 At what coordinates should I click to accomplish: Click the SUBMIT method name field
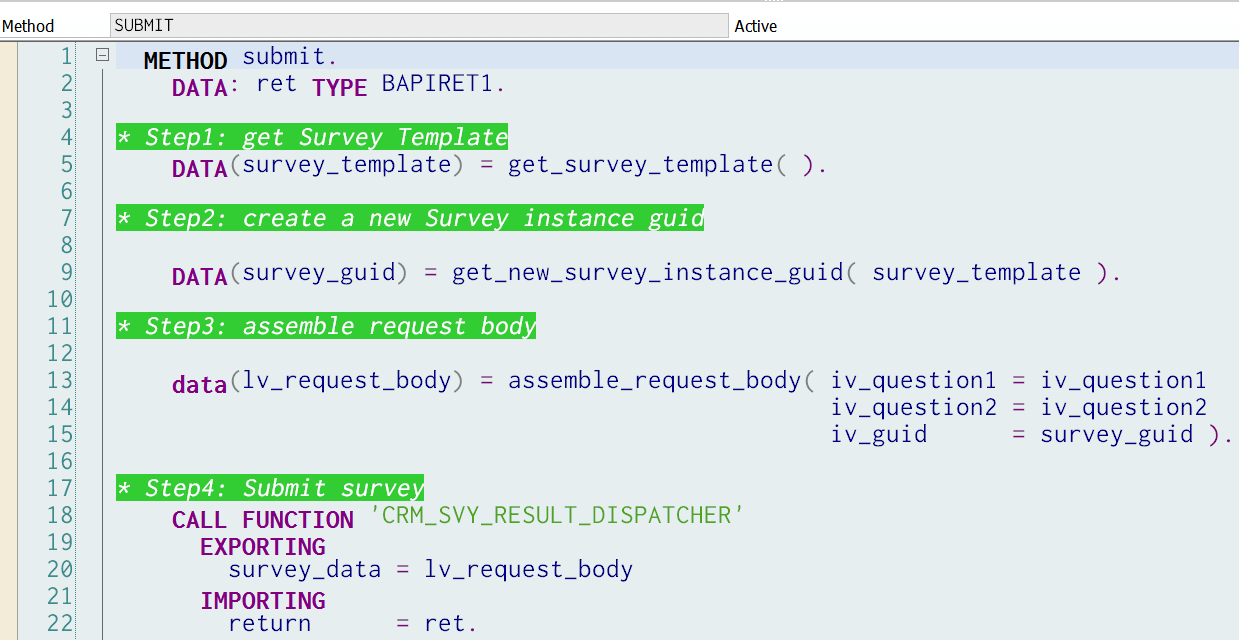[419, 26]
